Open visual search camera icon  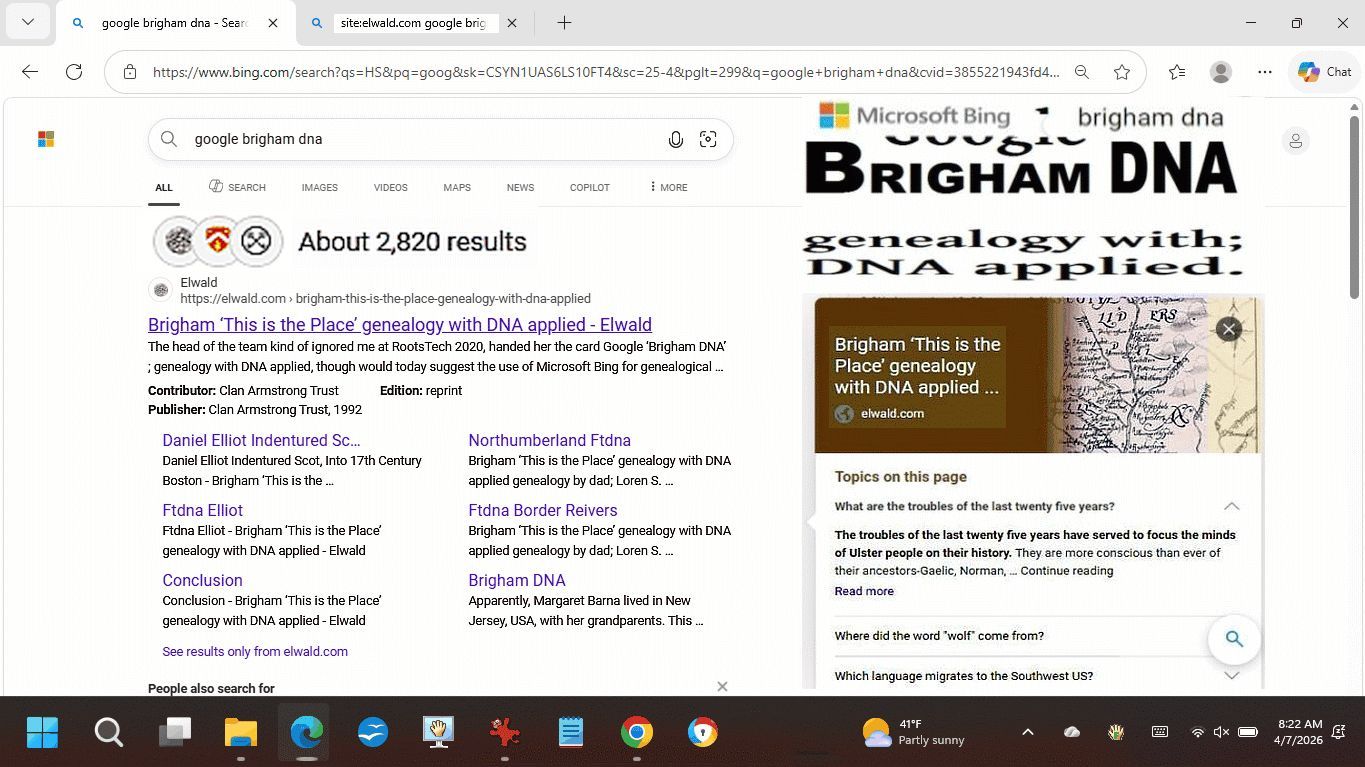[708, 140]
